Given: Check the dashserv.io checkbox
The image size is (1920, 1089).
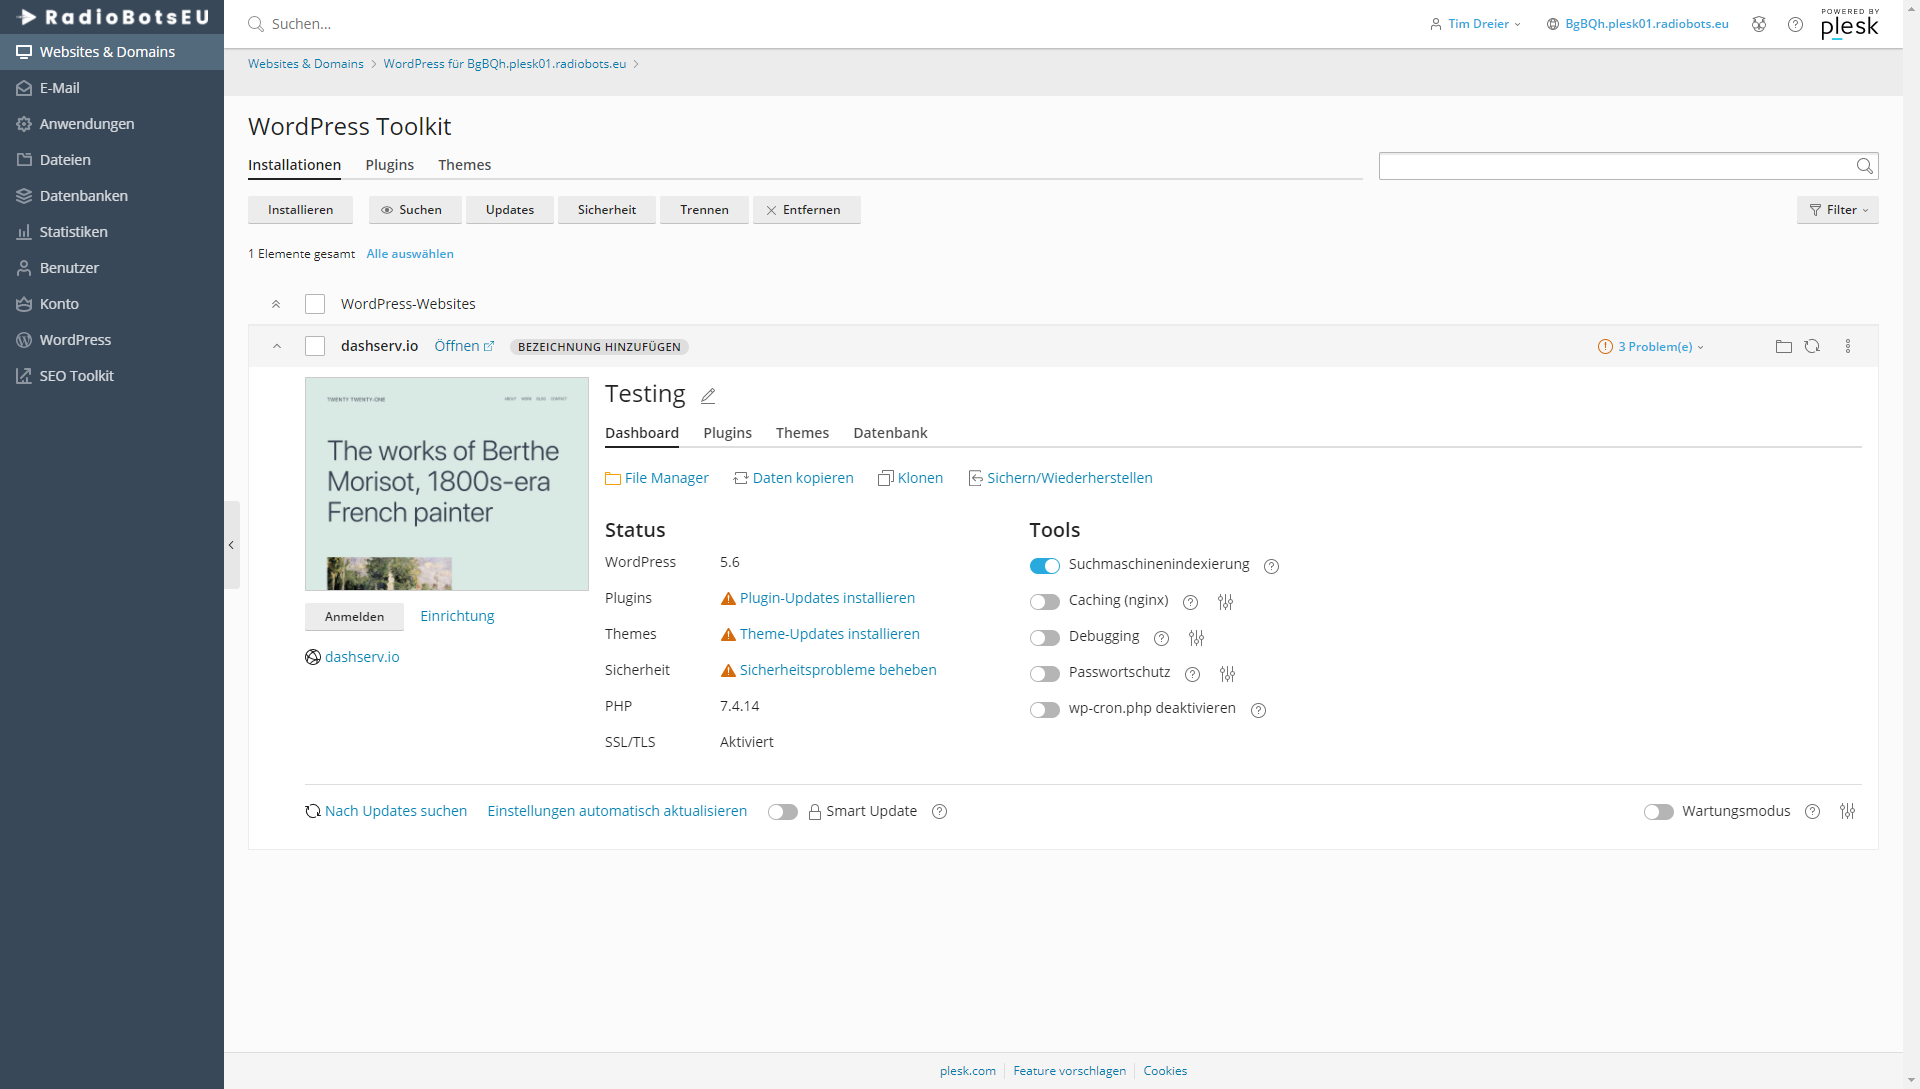Looking at the screenshot, I should coord(315,346).
